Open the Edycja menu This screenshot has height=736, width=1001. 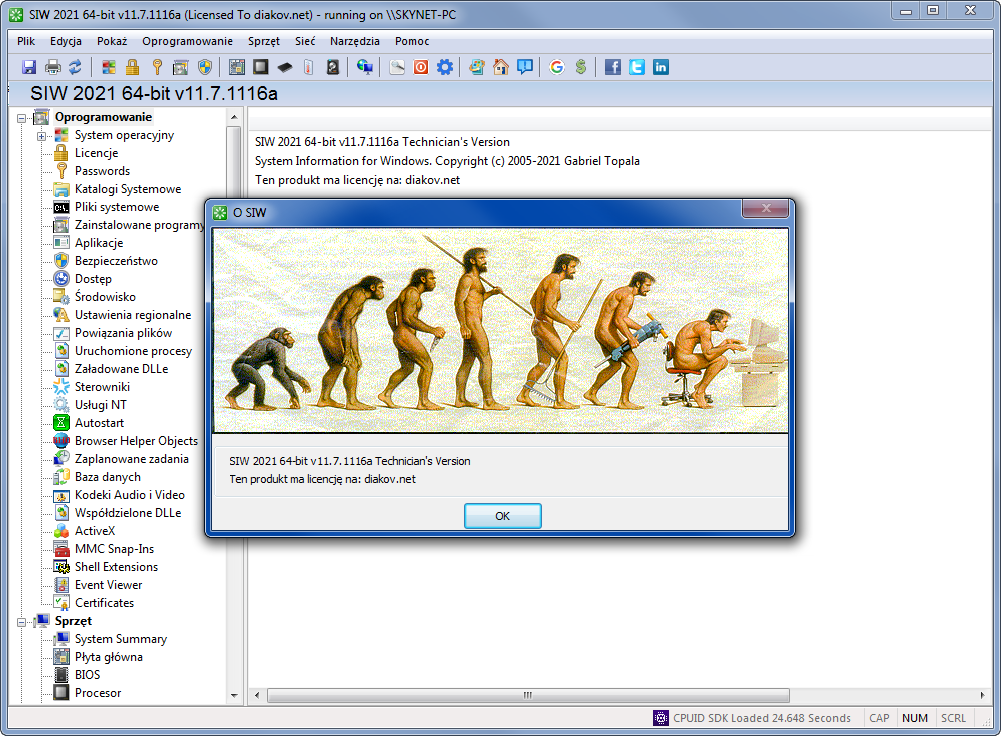[66, 41]
